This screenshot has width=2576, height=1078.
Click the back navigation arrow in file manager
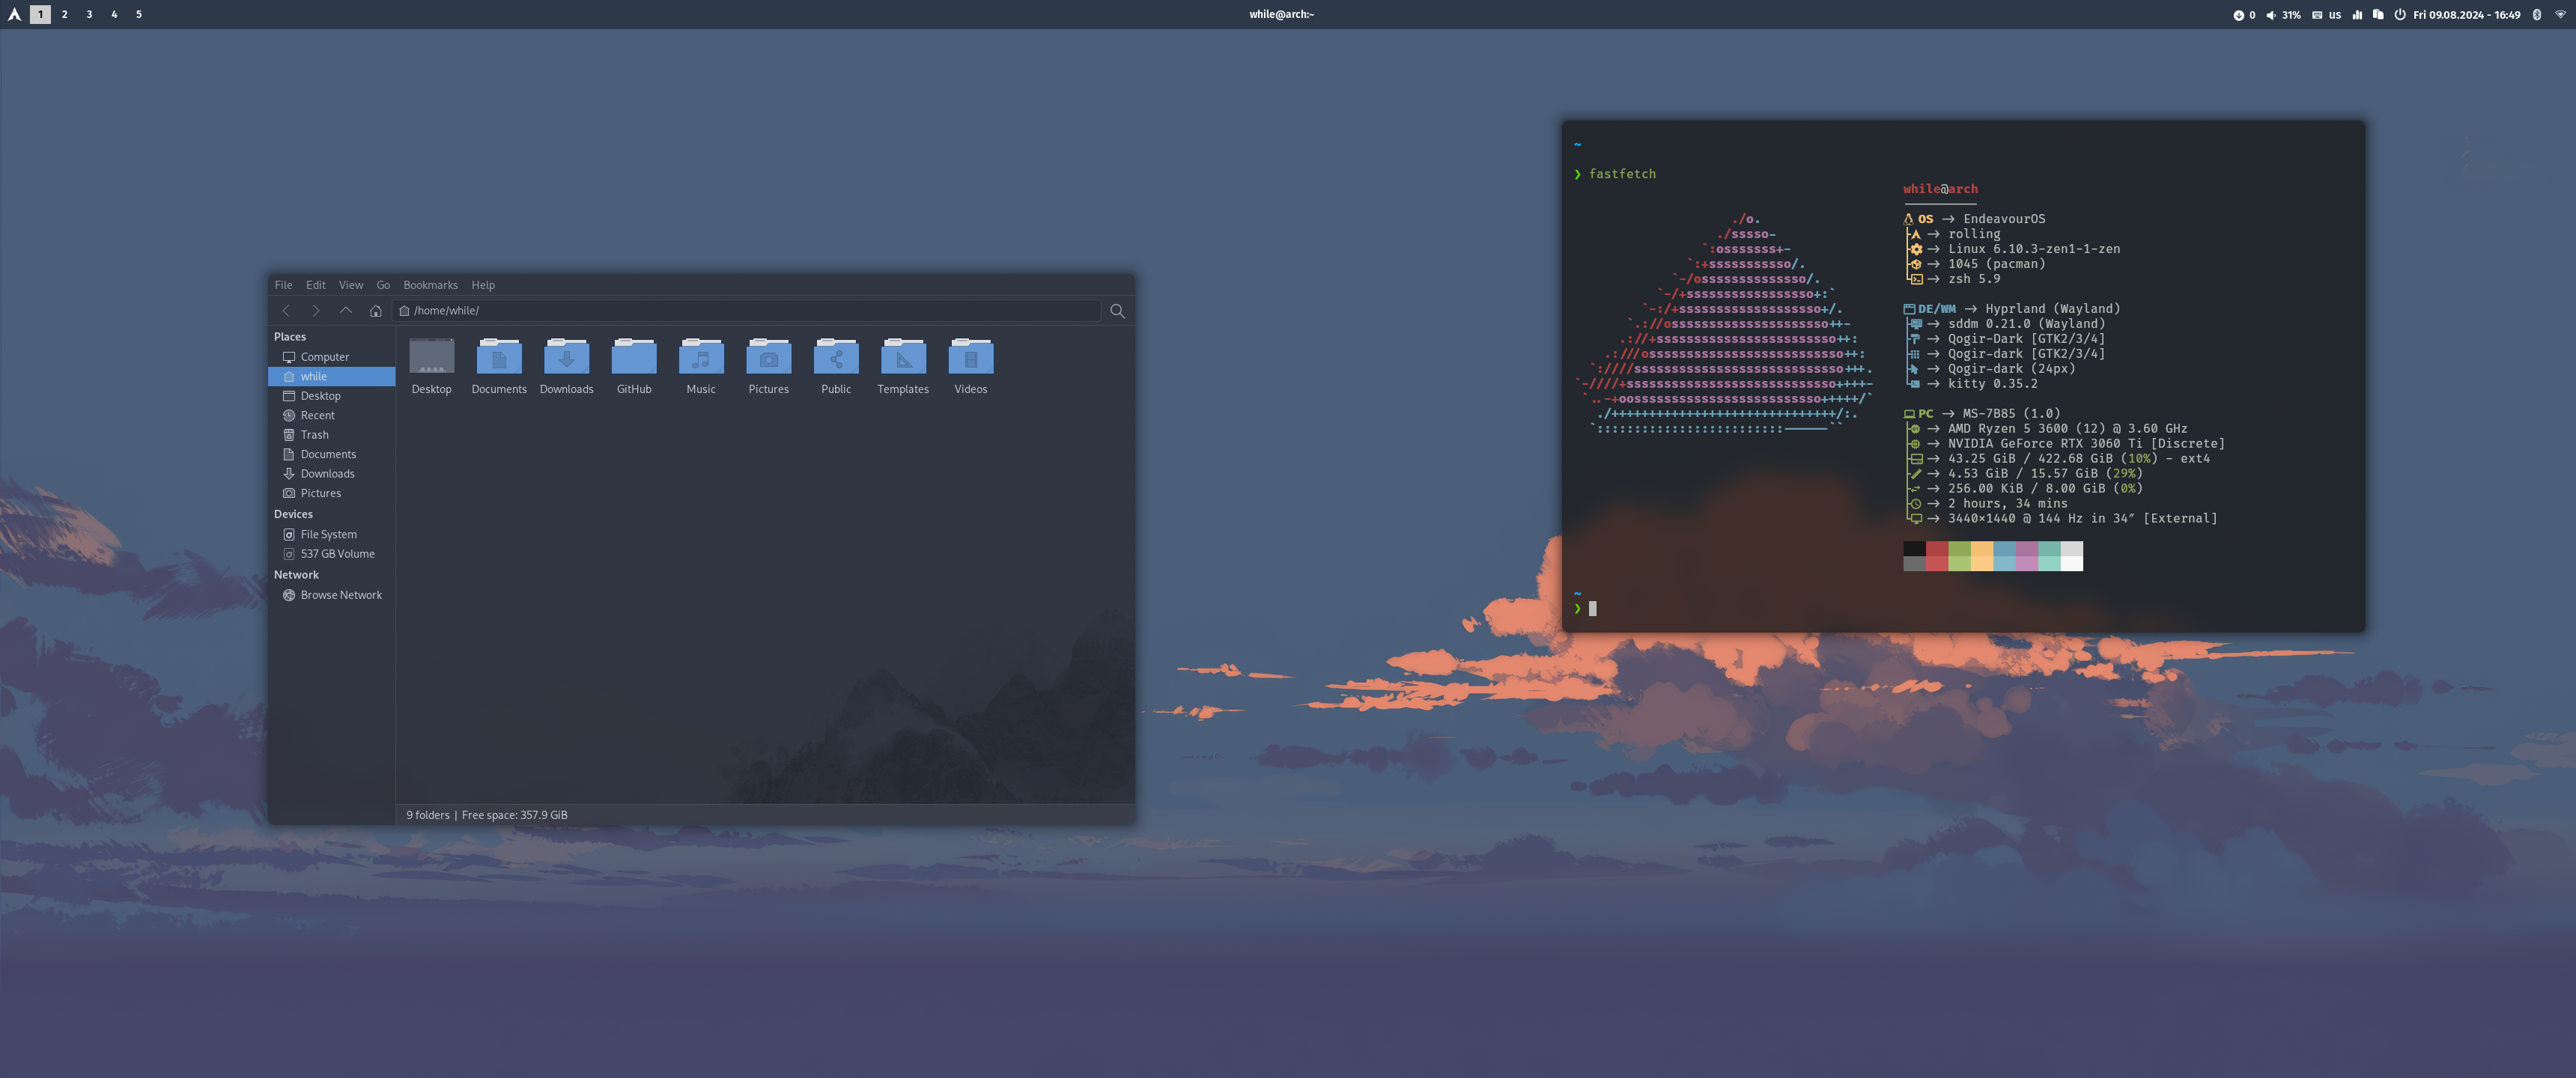pyautogui.click(x=286, y=311)
